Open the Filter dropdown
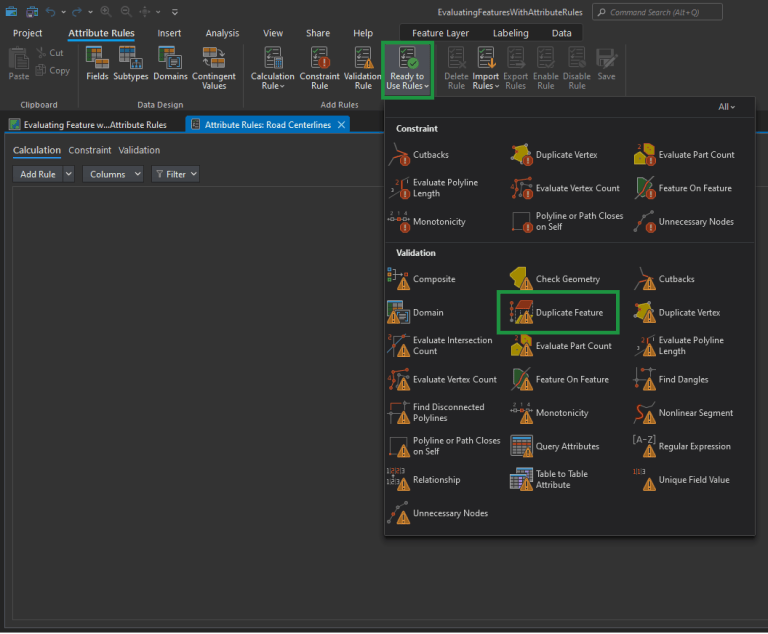Screen dimensions: 768x634 (175, 174)
